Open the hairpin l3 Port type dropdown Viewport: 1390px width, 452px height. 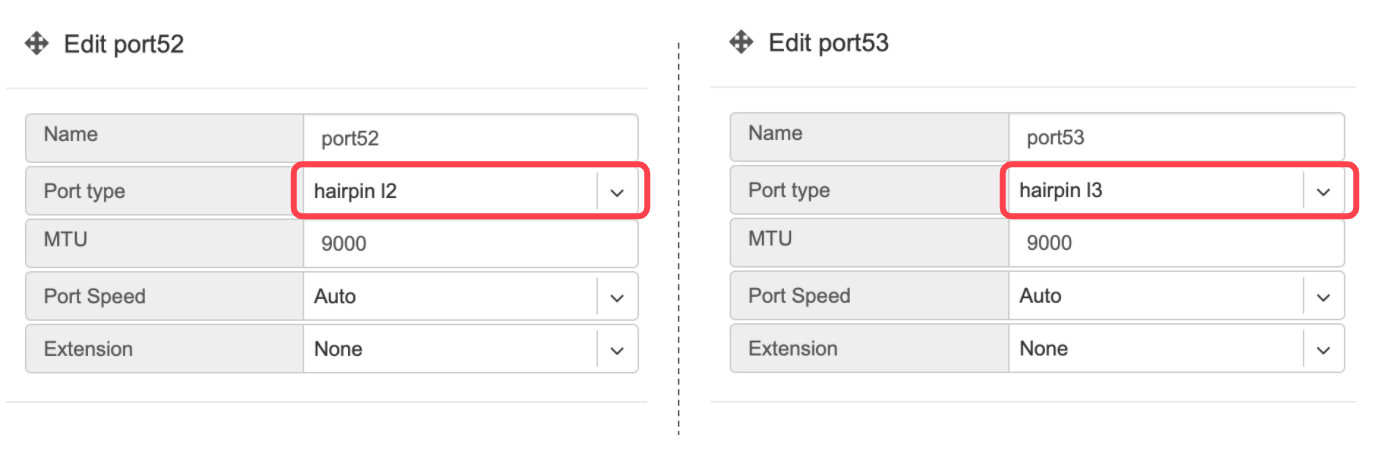tap(1177, 190)
